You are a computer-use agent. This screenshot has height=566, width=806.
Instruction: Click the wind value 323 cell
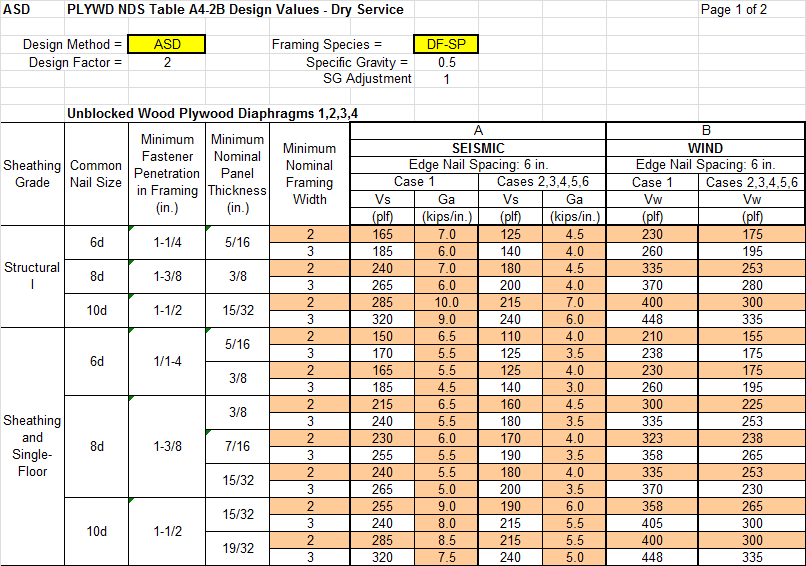[x=652, y=438]
